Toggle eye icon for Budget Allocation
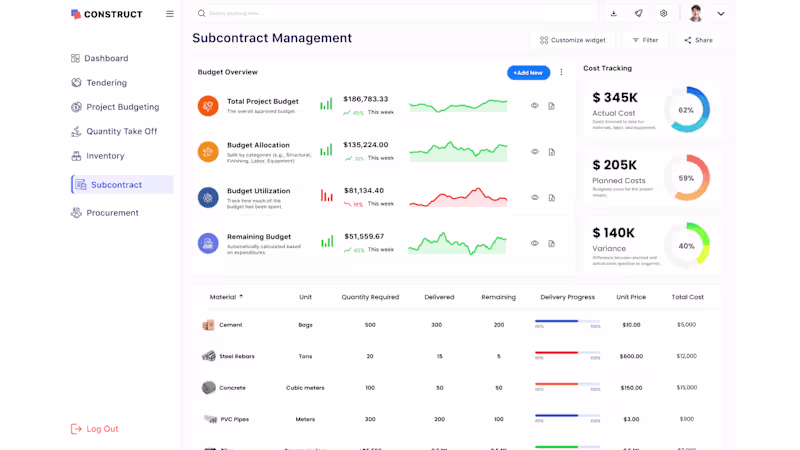 [x=535, y=152]
